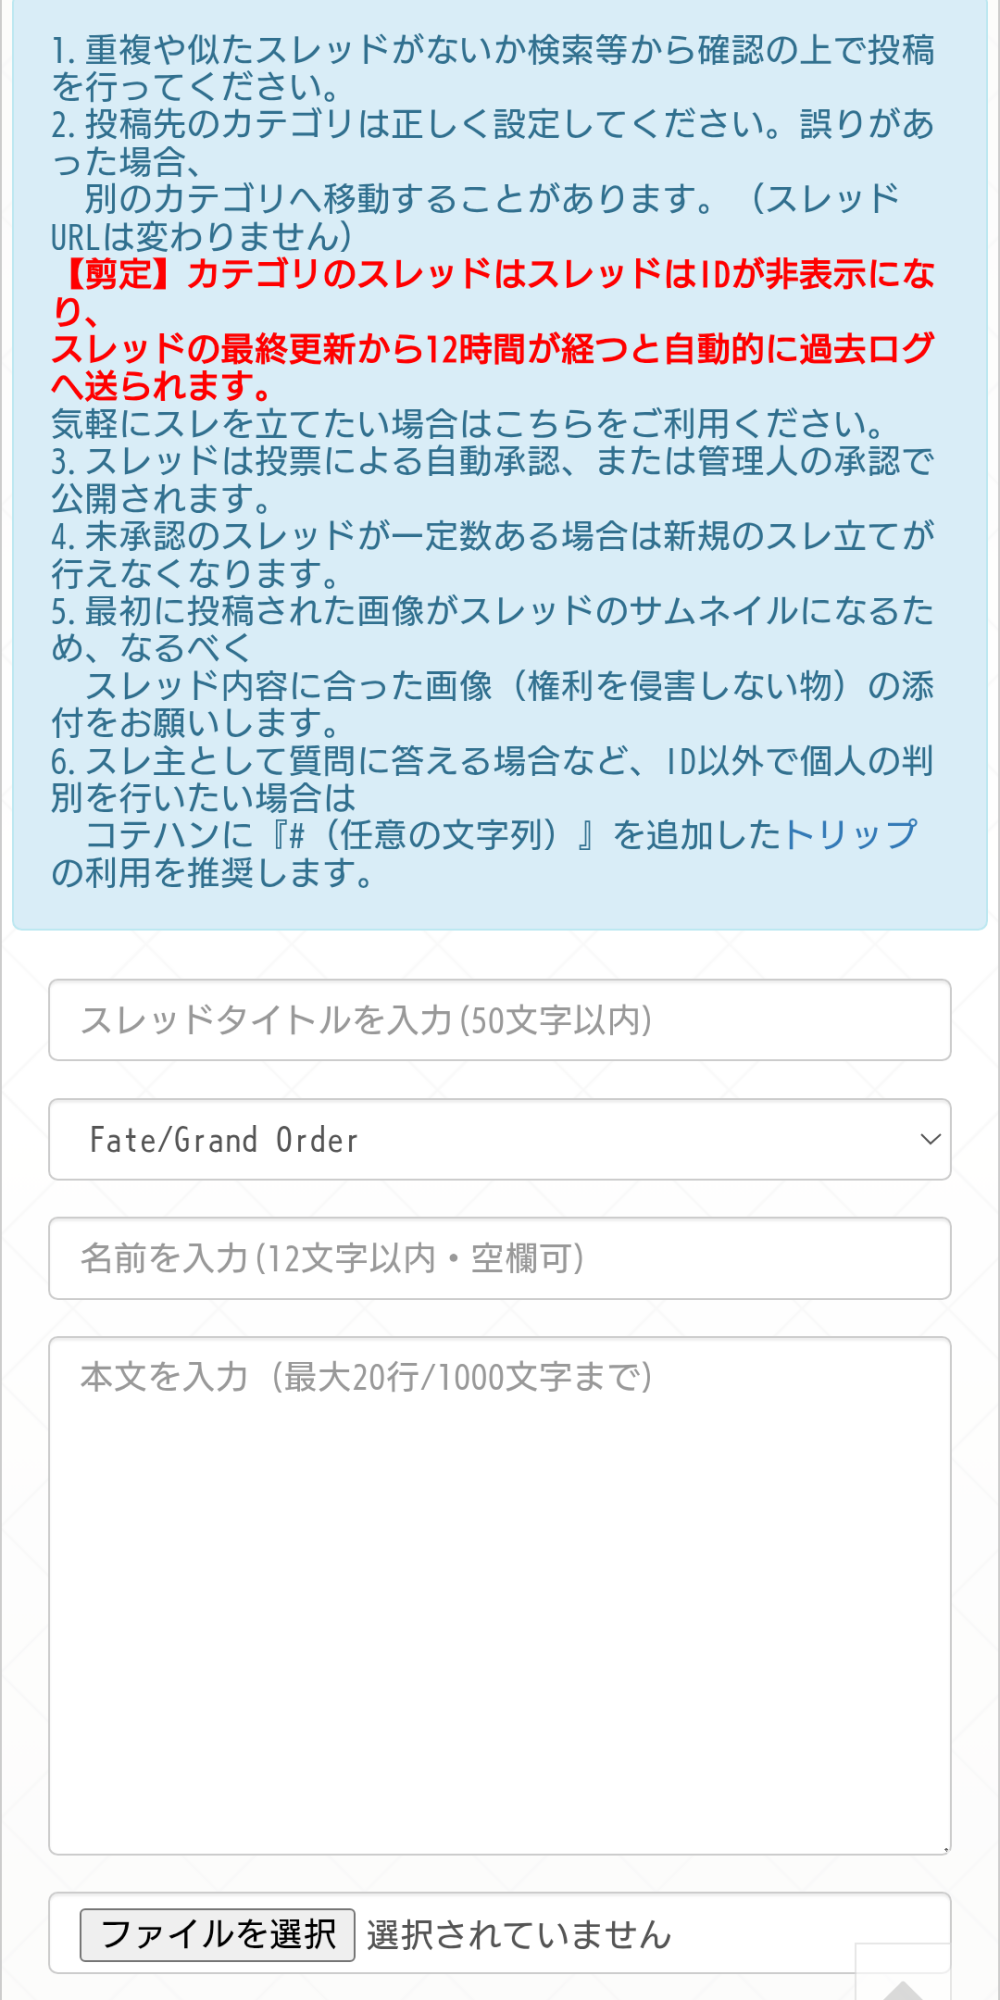Click the dropdown chevron on the category selector
Viewport: 1000px width, 2000px height.
[930, 1139]
